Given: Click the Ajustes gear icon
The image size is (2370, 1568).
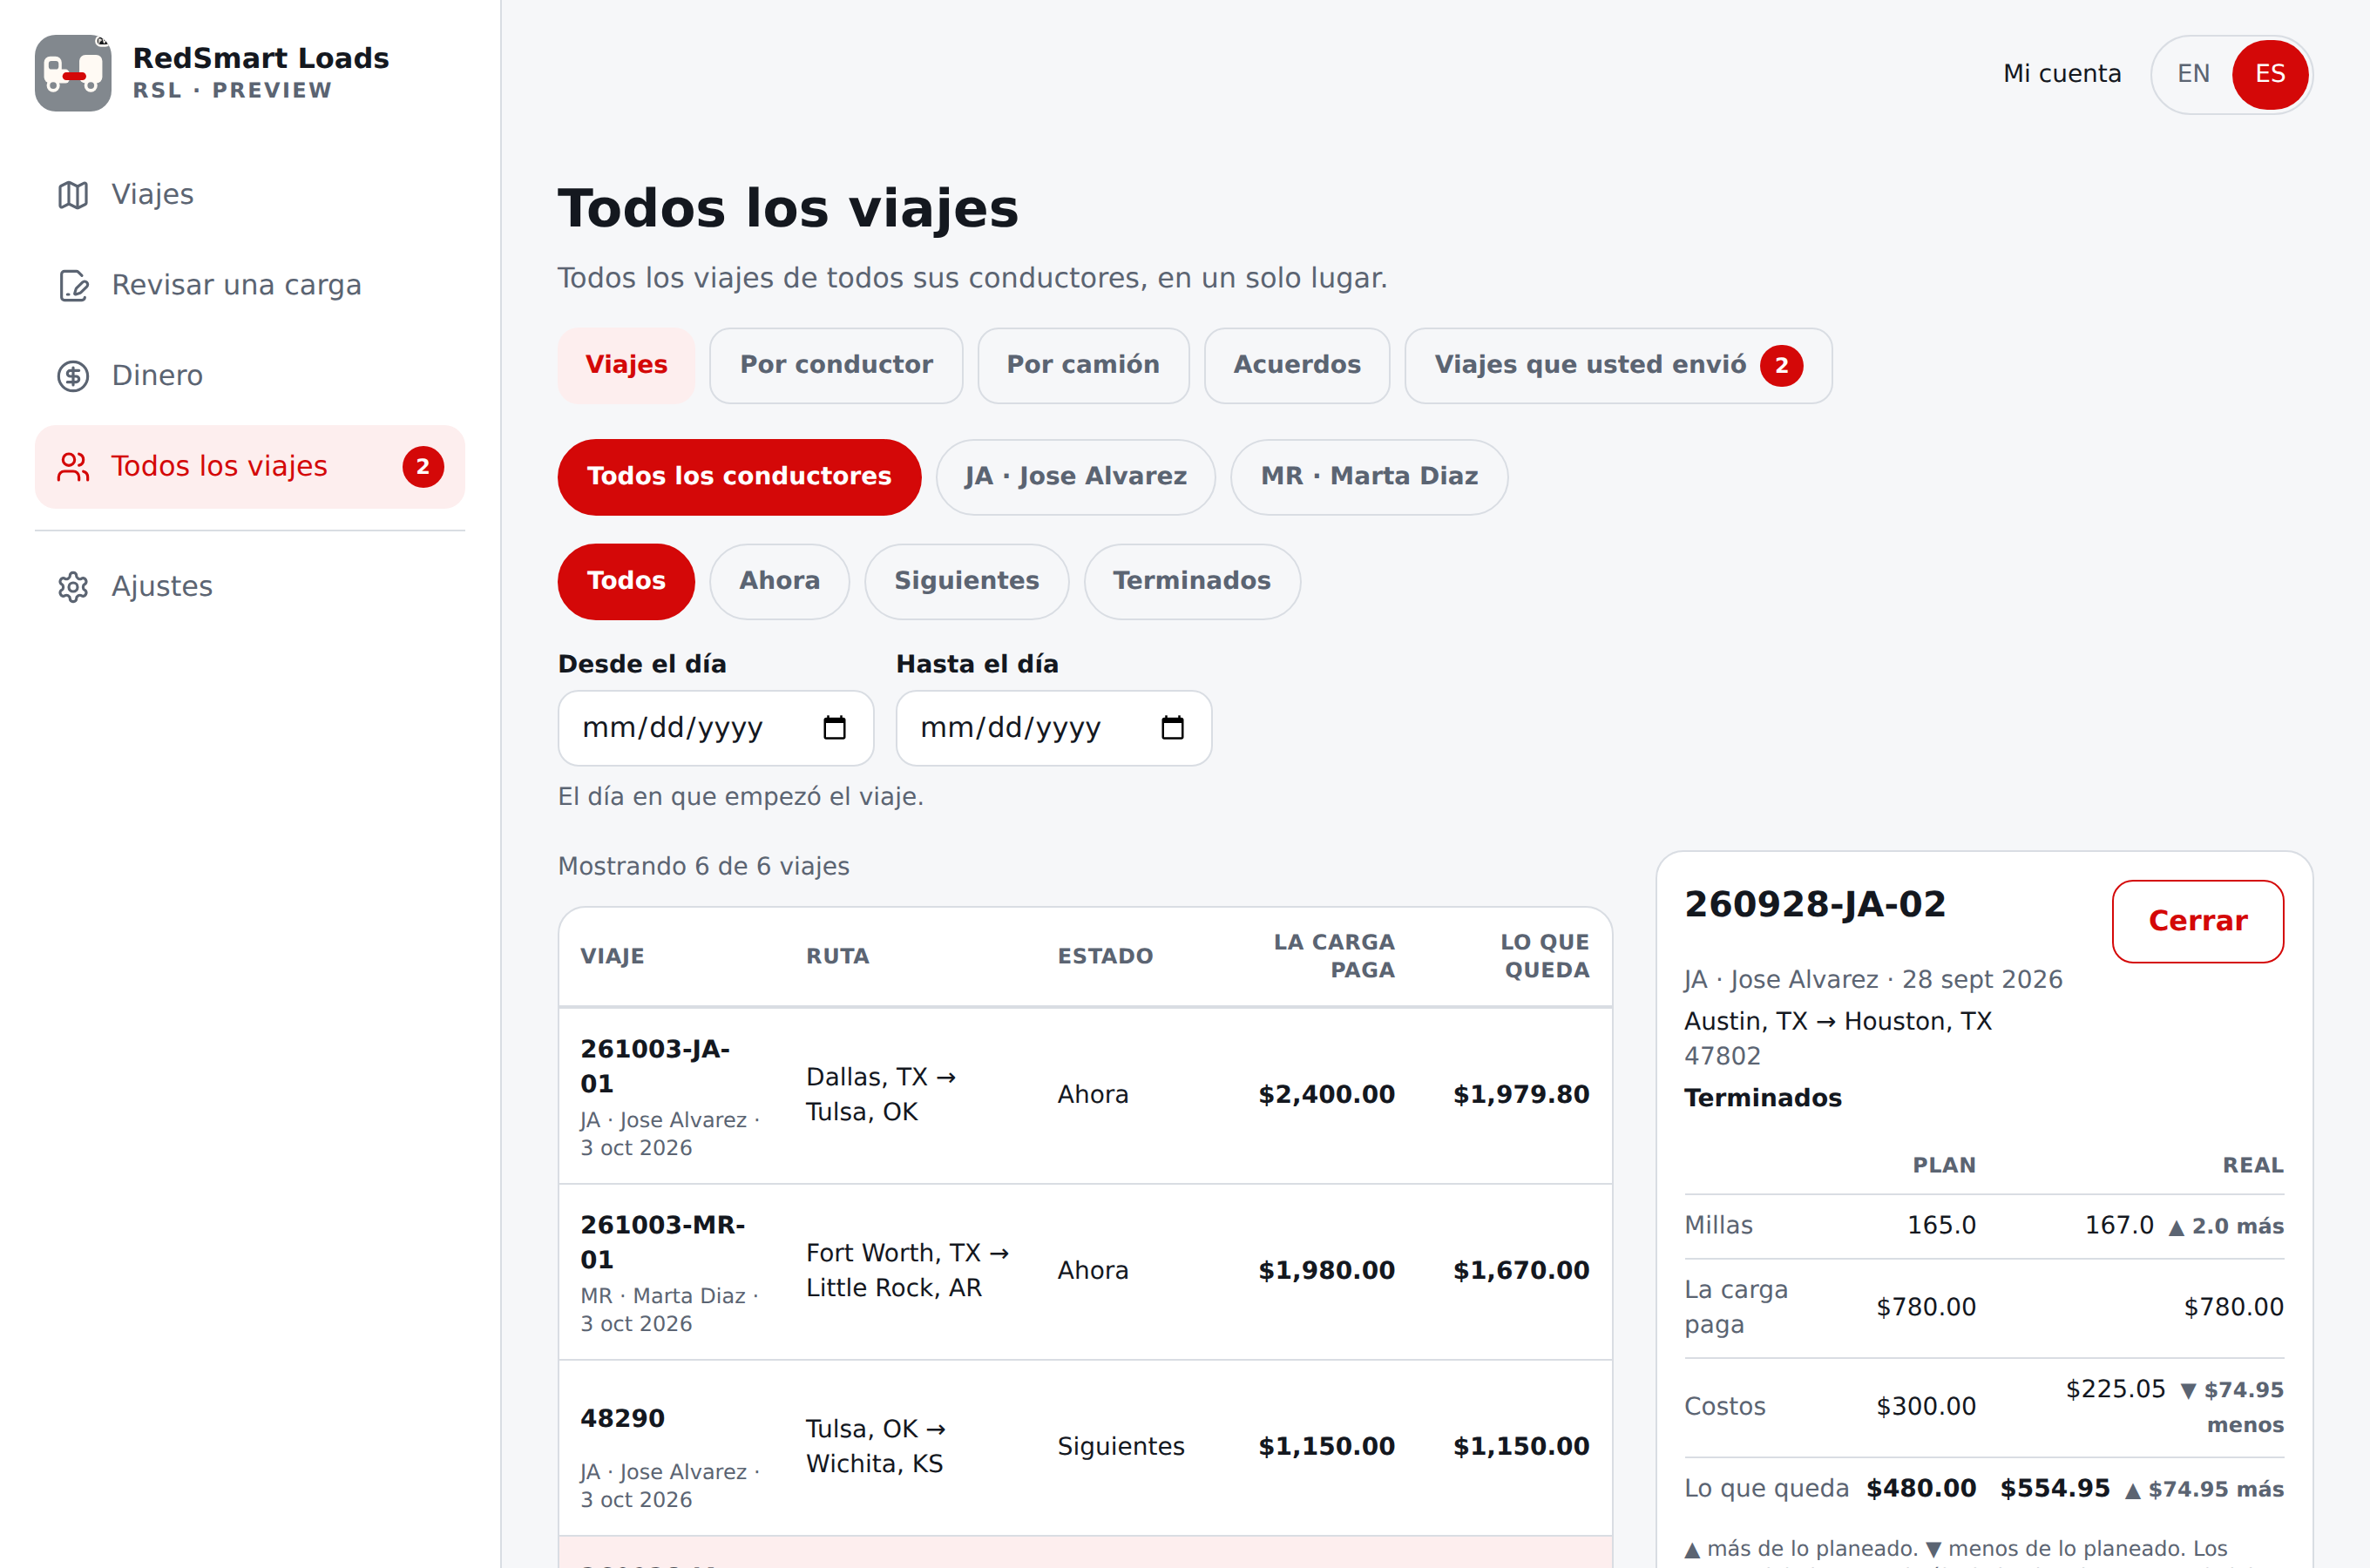Looking at the screenshot, I should (x=73, y=587).
